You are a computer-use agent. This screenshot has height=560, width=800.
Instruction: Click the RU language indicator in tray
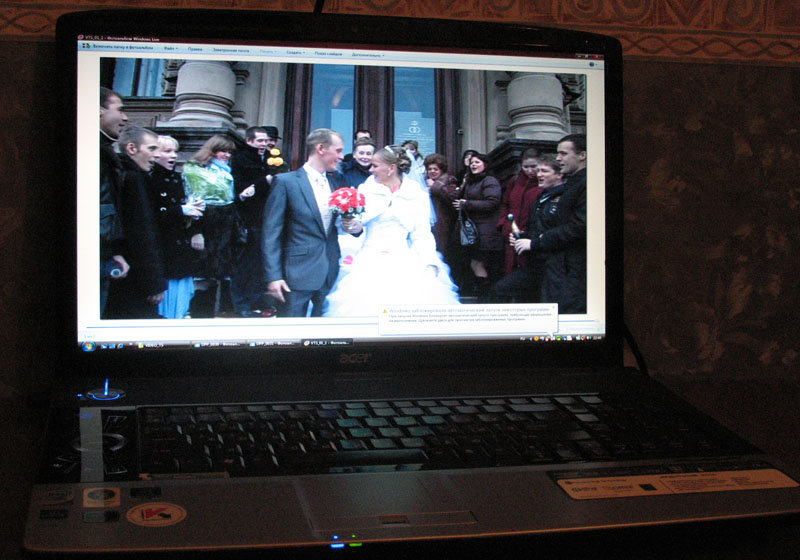524,338
